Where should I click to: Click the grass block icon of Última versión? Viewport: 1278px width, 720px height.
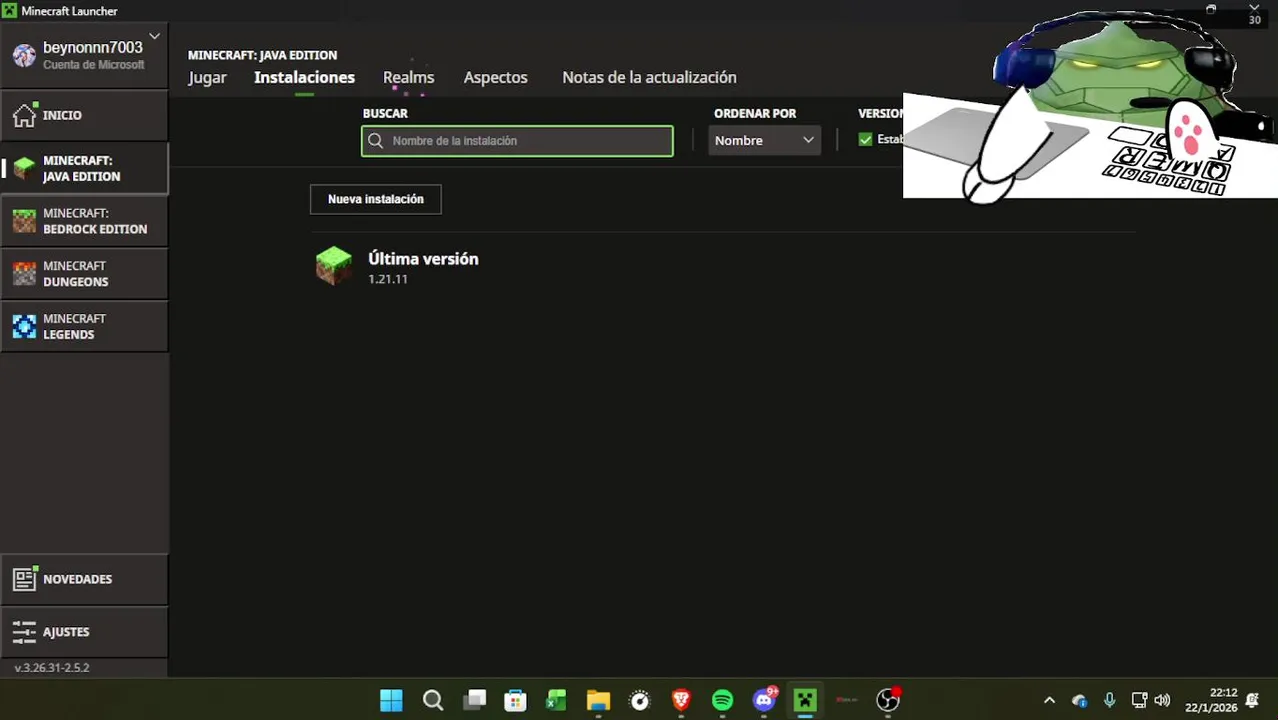333,266
